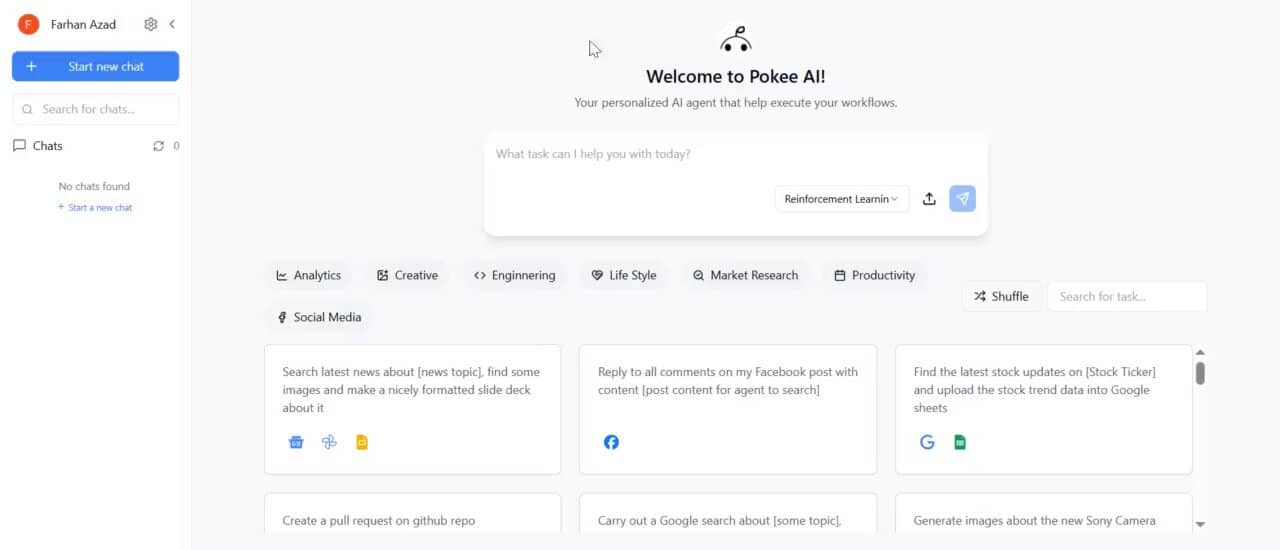The image size is (1280, 550).
Task: Click the task list scrollbar thumb
Action: [1200, 373]
